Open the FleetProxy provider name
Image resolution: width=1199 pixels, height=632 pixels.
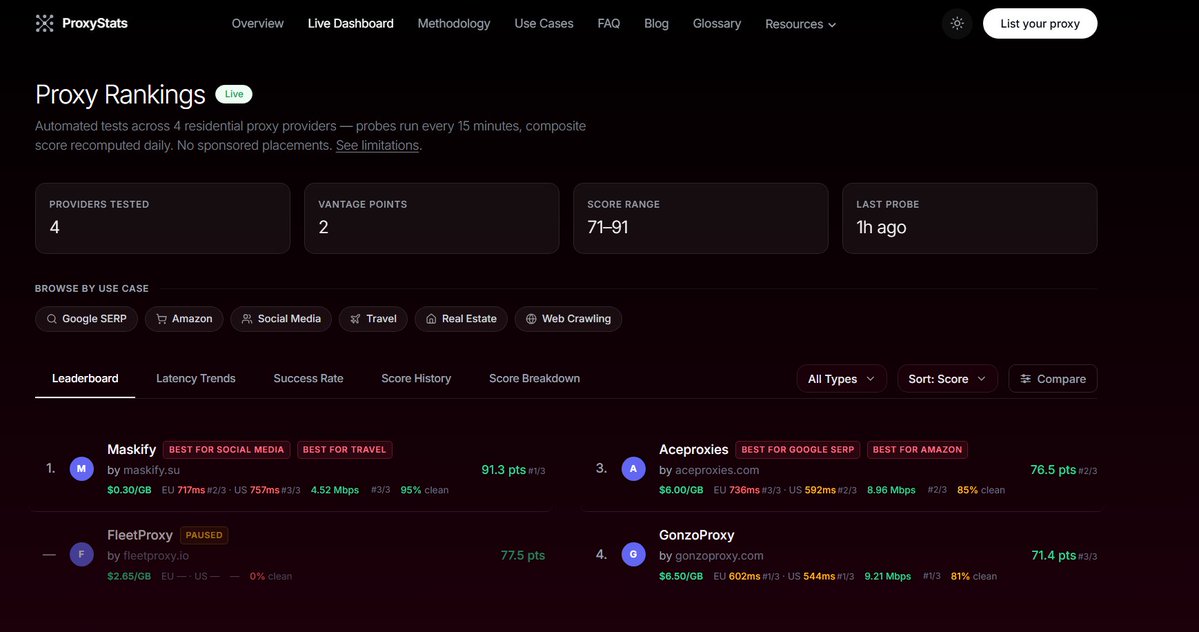coord(140,535)
